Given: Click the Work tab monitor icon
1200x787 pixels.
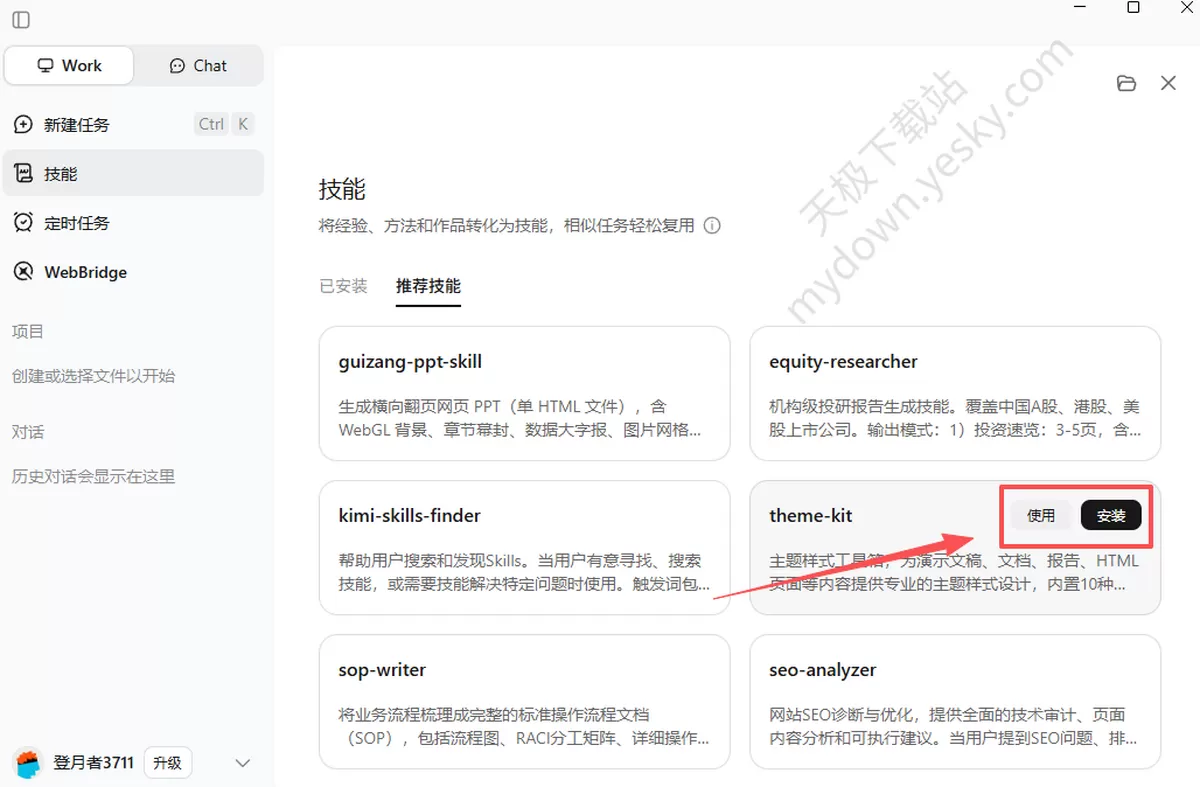Looking at the screenshot, I should (45, 66).
